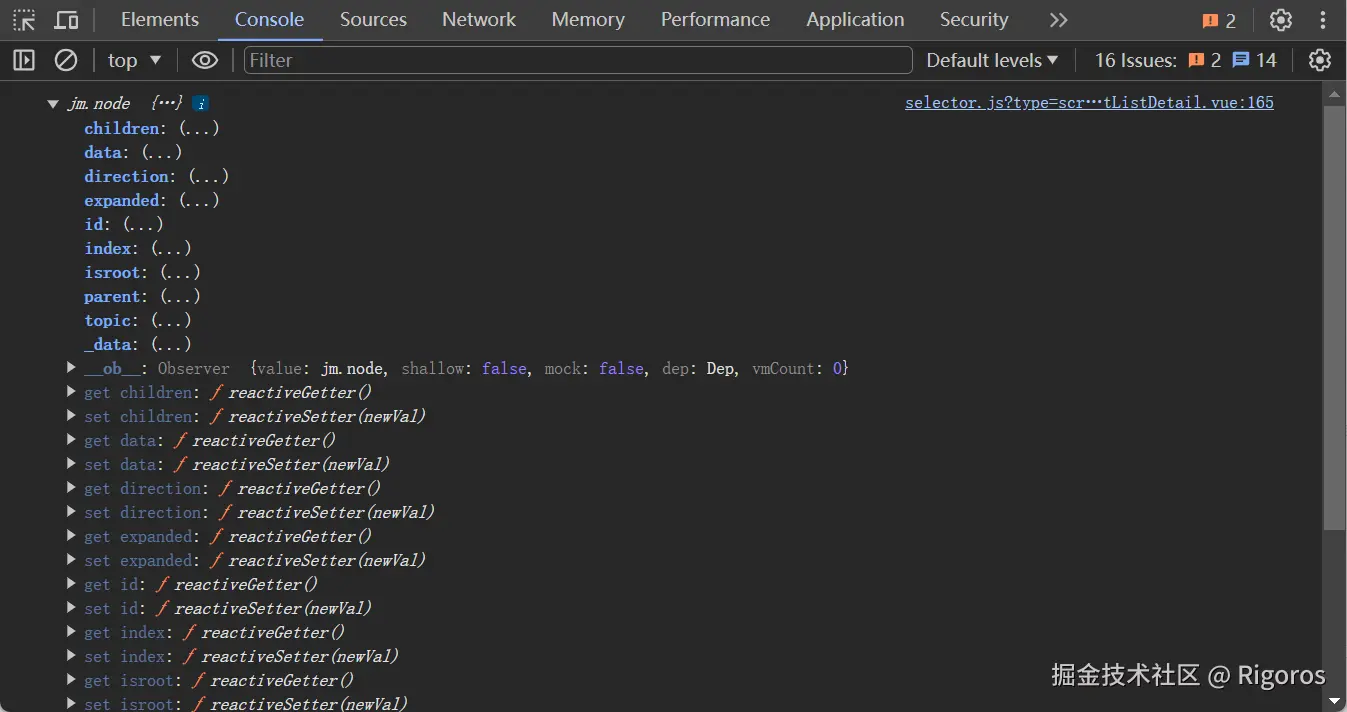Toggle the device toolbar icon
Viewport: 1347px width, 712px height.
[66, 20]
